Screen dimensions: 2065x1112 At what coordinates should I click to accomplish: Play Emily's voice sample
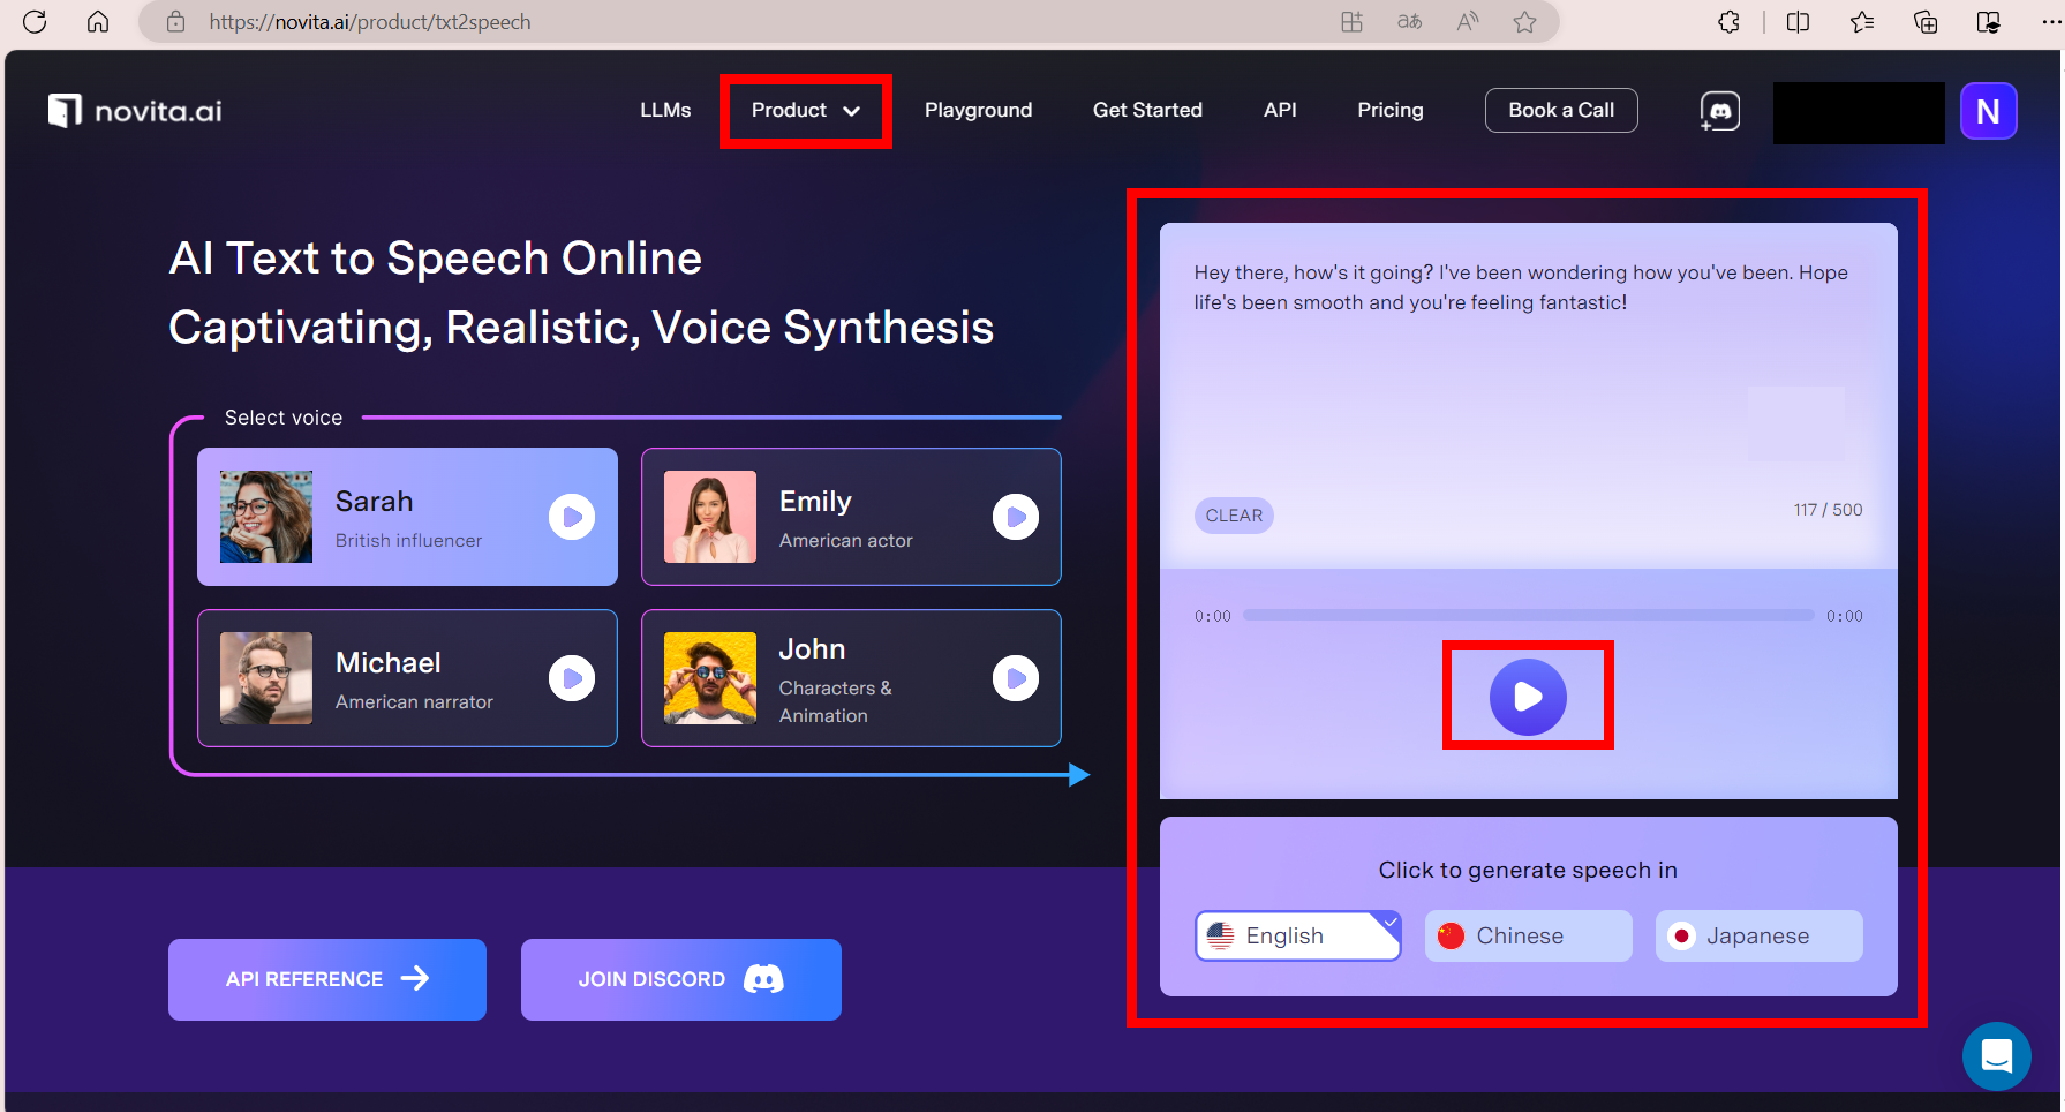[1015, 517]
